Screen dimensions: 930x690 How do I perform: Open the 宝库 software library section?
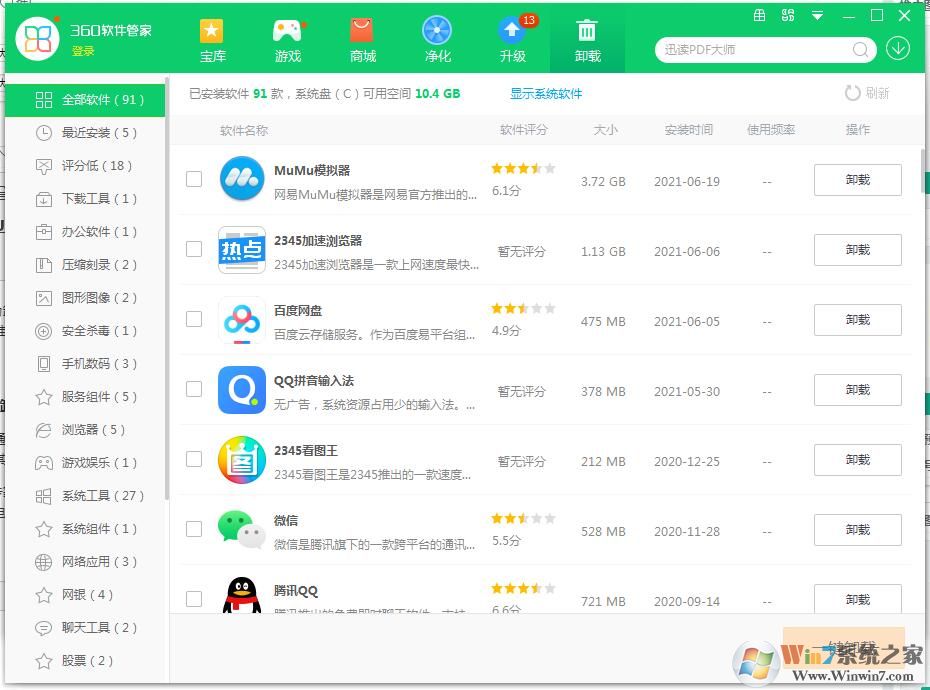[x=212, y=40]
